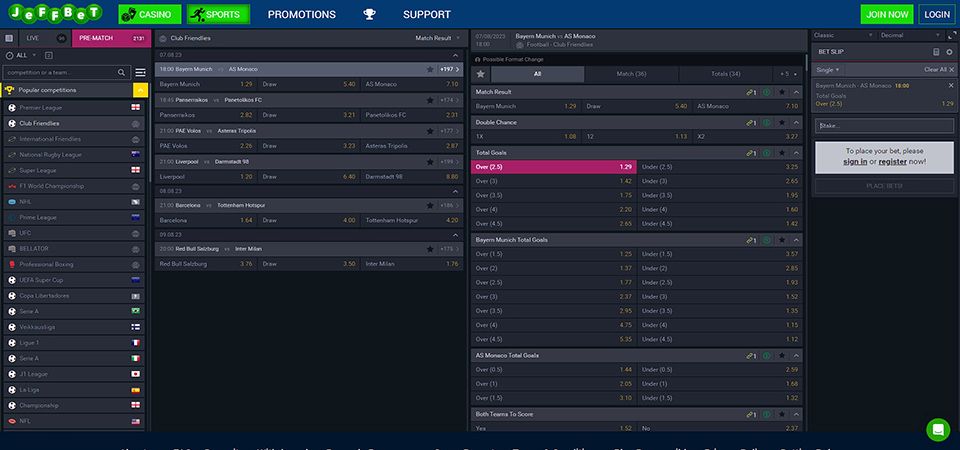
Task: Remove Bayern Munich - AS Monaco bet with X
Action: (x=951, y=86)
